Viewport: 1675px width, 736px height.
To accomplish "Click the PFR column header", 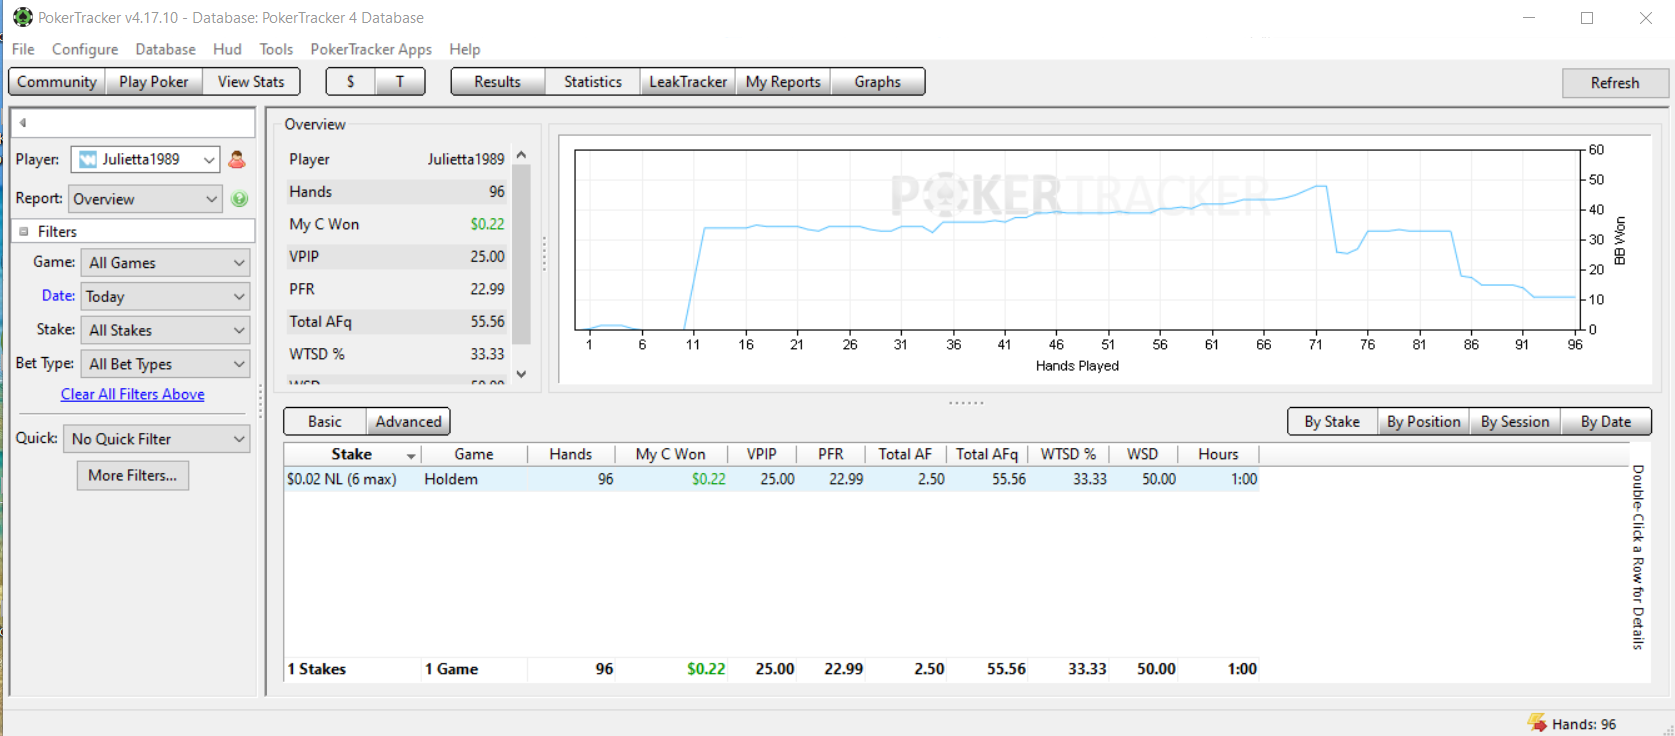I will click(x=831, y=454).
